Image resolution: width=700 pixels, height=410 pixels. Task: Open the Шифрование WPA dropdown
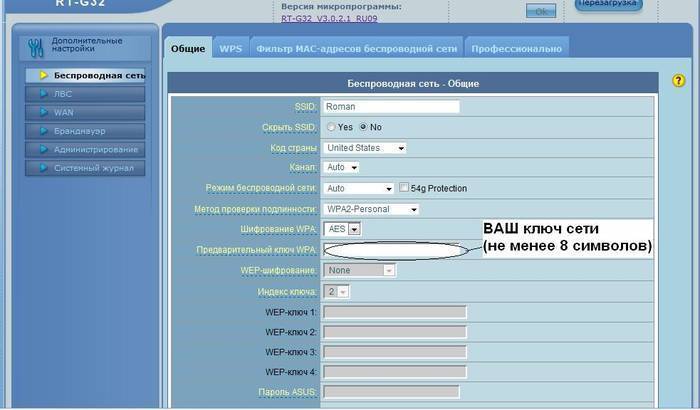point(341,229)
